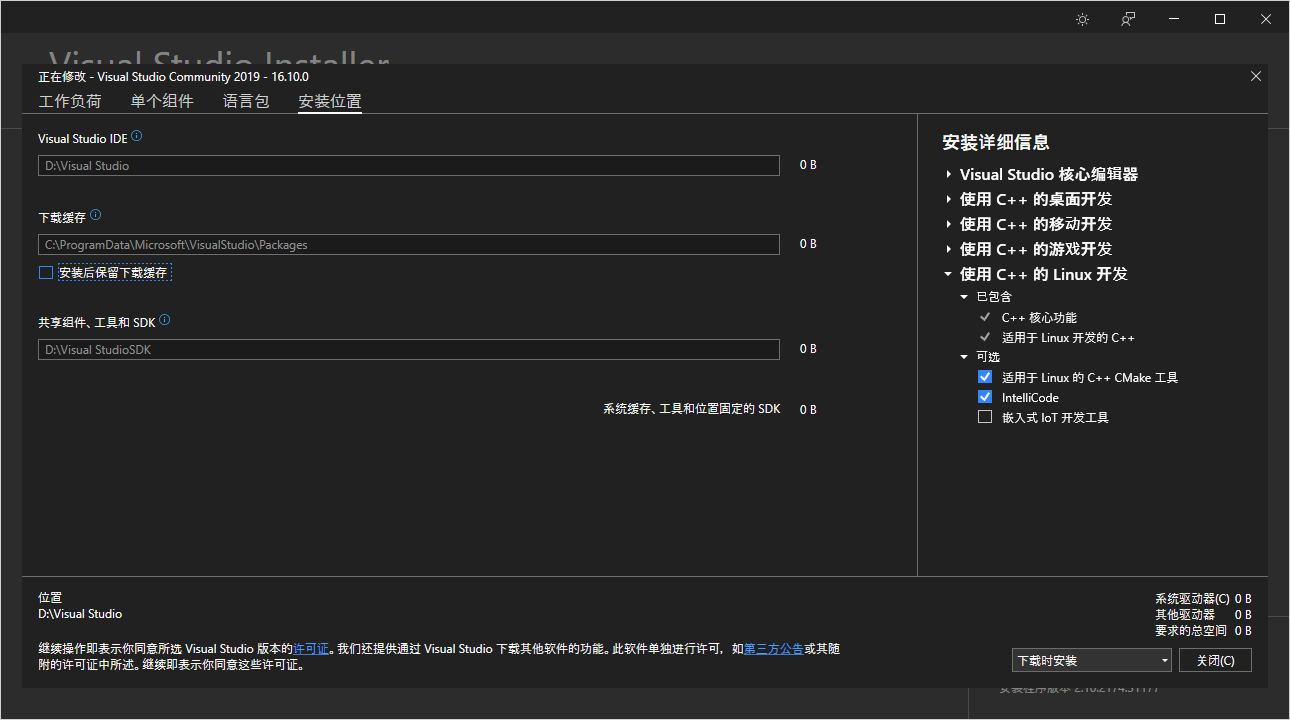Uncheck the IntelliCode option

(x=985, y=397)
